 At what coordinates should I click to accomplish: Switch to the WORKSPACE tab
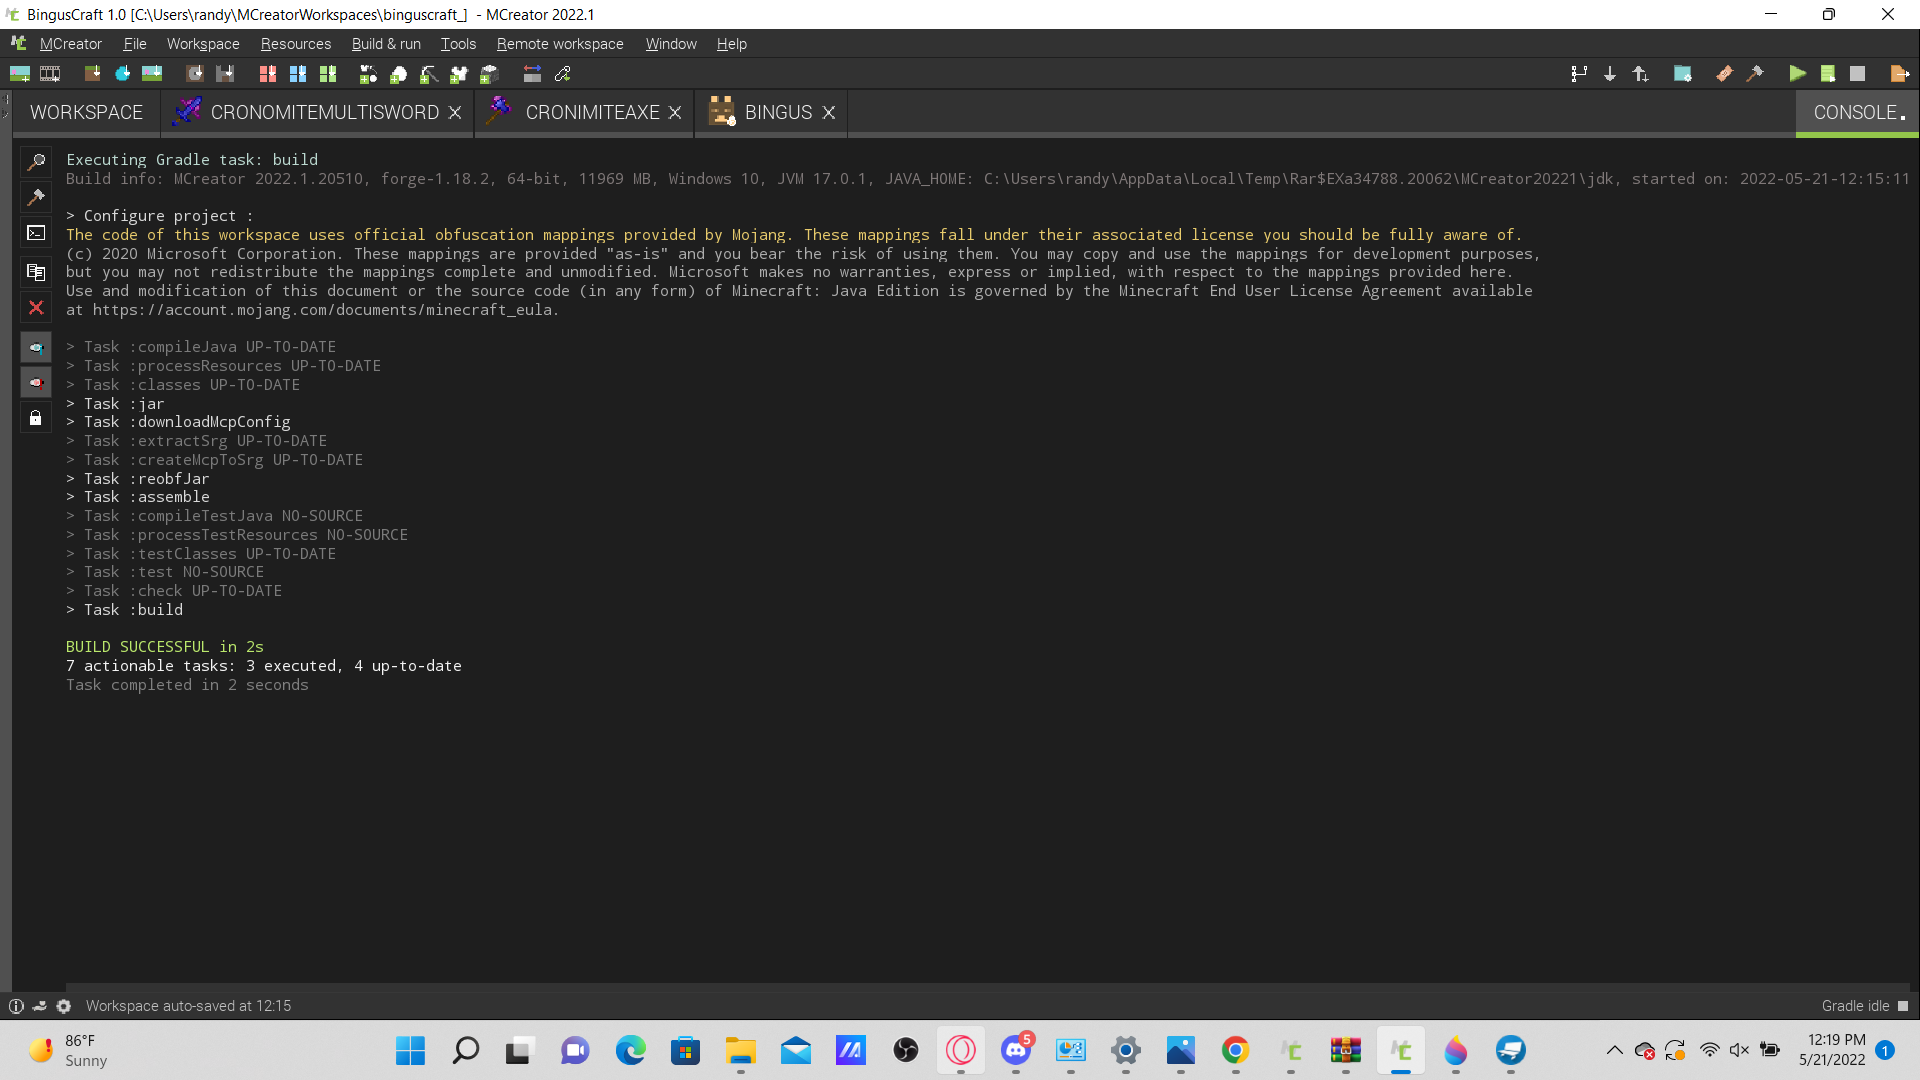[84, 112]
